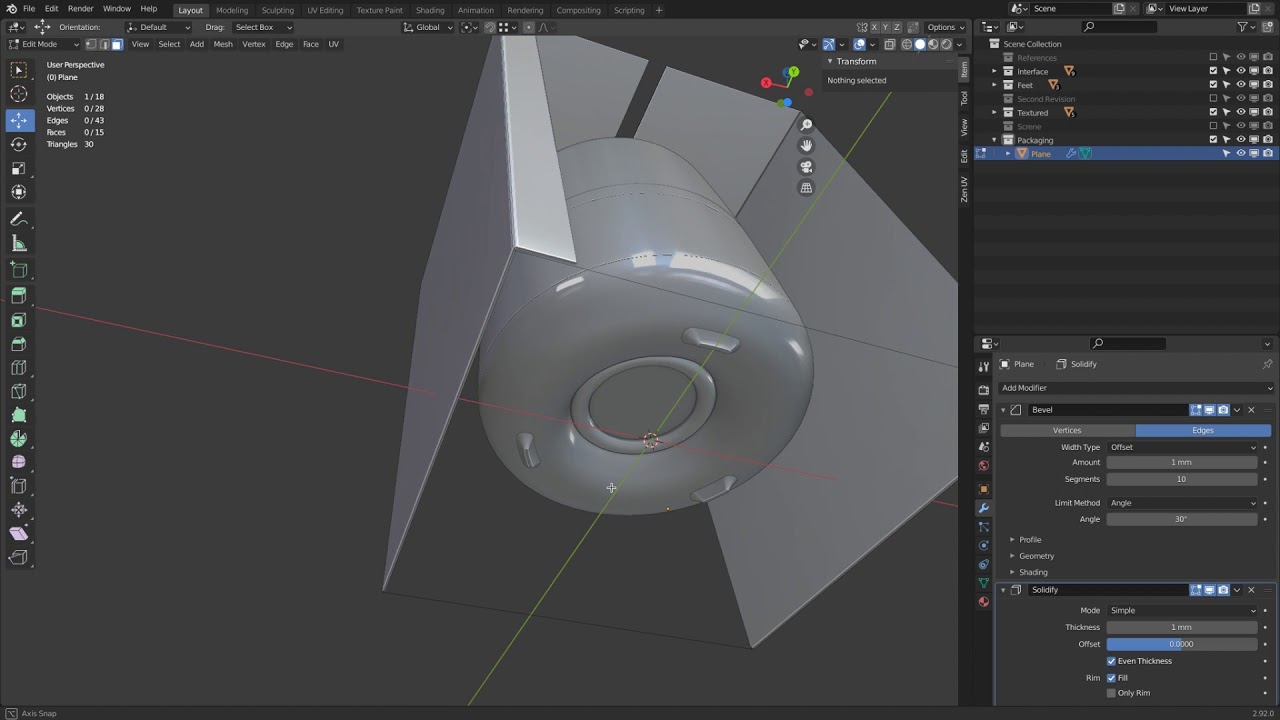Open the Add Modifier dropdown
Screen dimensions: 1280x720
pyautogui.click(x=1136, y=388)
